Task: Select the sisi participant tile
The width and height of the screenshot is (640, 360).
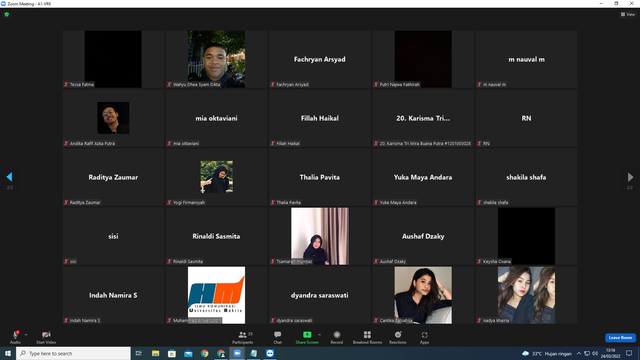Action: click(x=113, y=236)
